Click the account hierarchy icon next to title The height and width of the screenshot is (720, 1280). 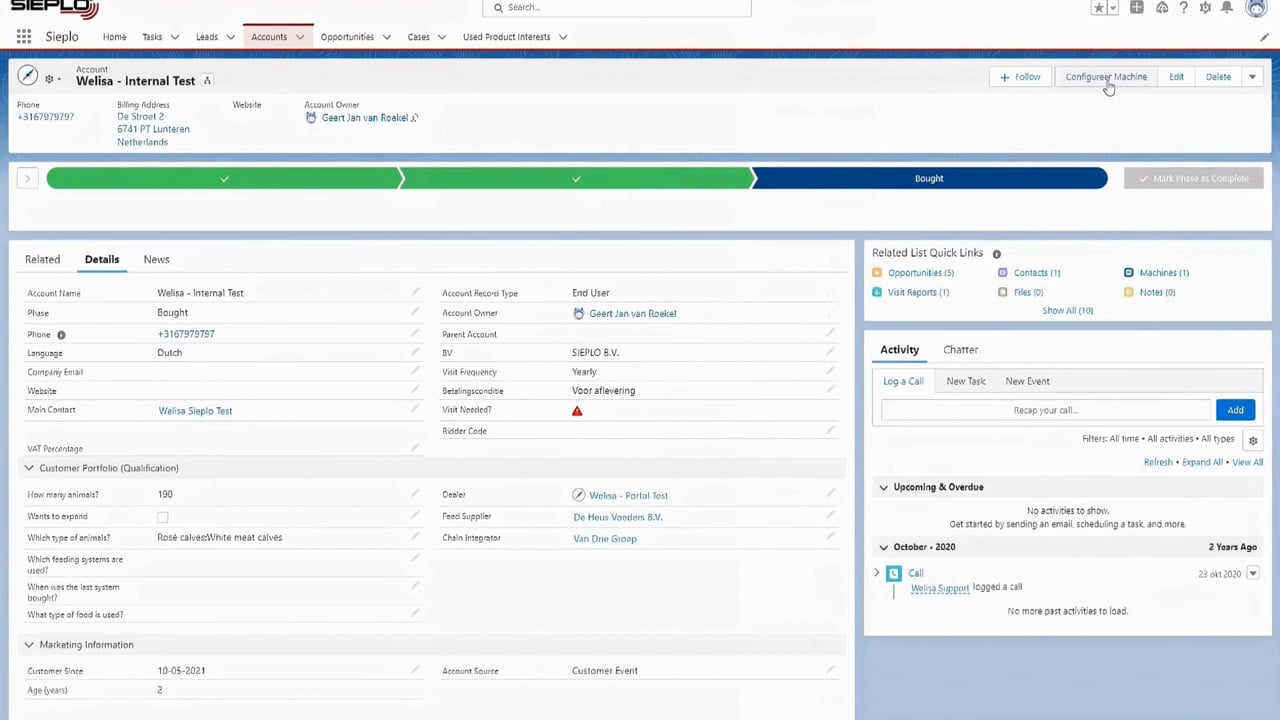[x=207, y=80]
